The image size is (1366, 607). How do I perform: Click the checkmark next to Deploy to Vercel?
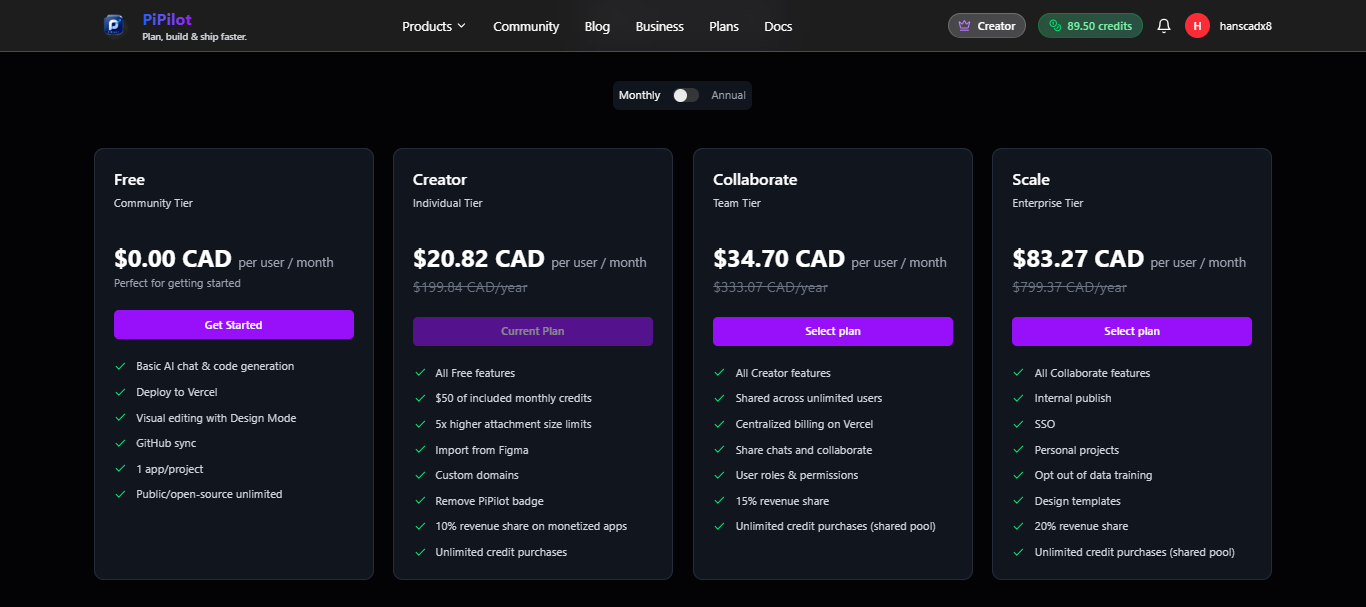(x=121, y=392)
